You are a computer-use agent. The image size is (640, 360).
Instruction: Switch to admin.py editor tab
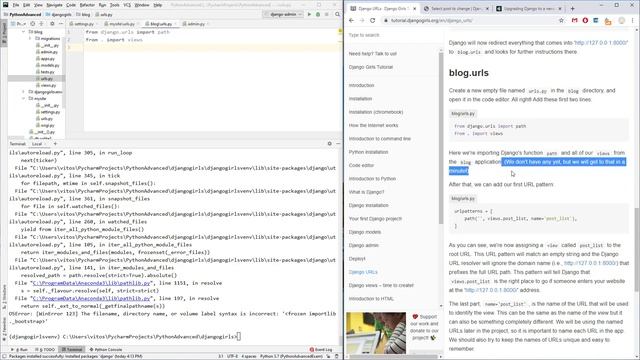196,24
